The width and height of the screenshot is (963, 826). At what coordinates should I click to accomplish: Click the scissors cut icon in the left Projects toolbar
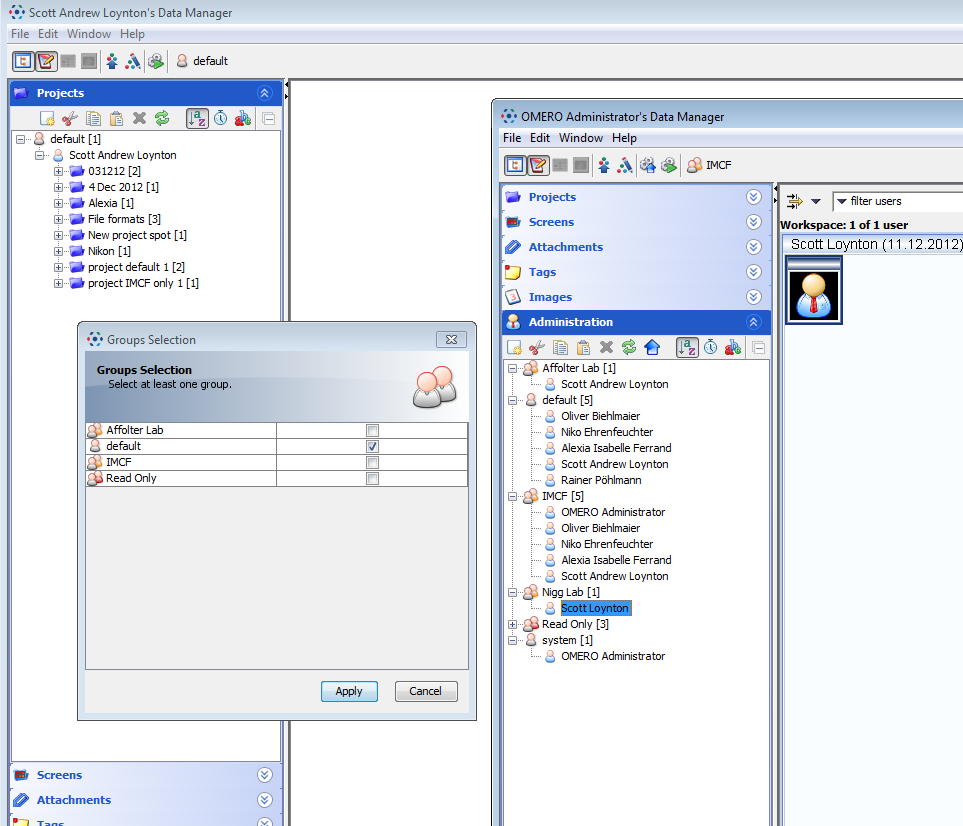(x=70, y=118)
